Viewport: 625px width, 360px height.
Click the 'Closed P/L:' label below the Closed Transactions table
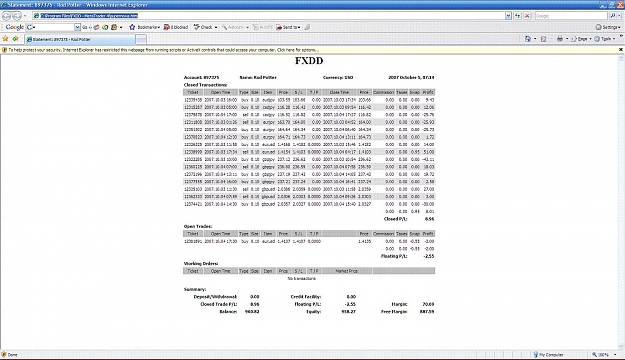tap(395, 219)
